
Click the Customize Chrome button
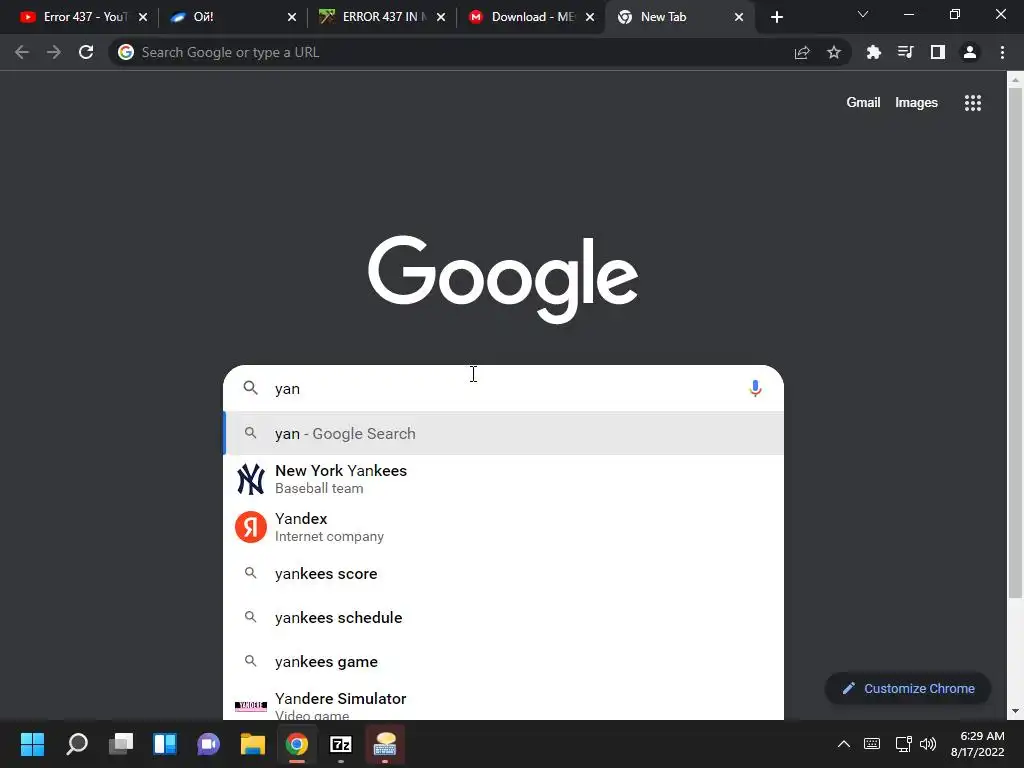pos(908,688)
